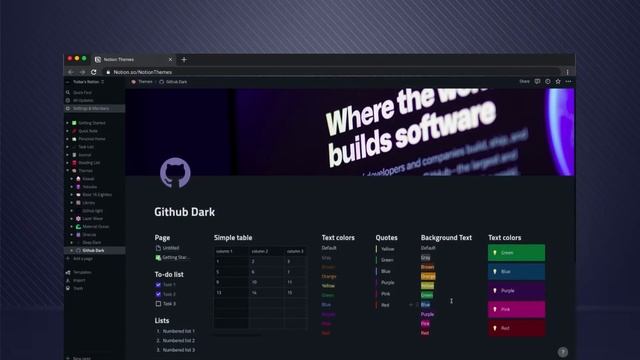Click the browser forward arrow
The image size is (640, 360).
[82, 72]
